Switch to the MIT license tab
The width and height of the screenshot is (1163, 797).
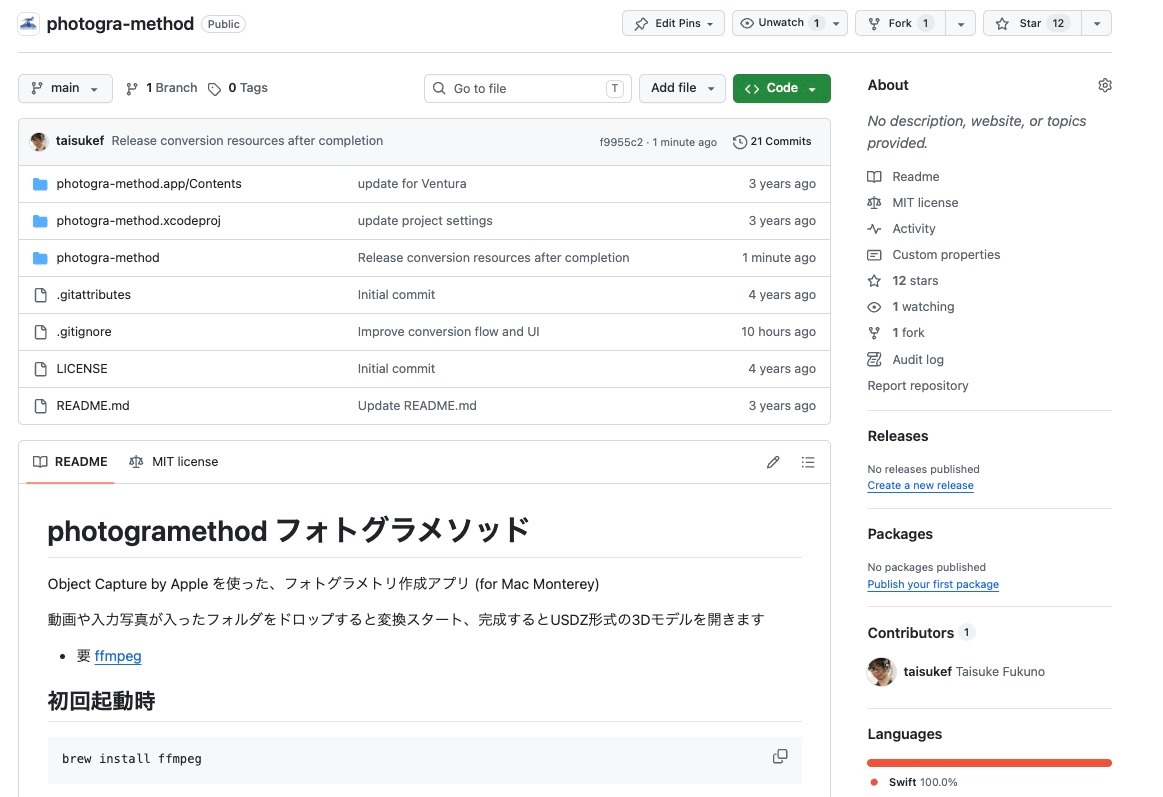tap(174, 462)
